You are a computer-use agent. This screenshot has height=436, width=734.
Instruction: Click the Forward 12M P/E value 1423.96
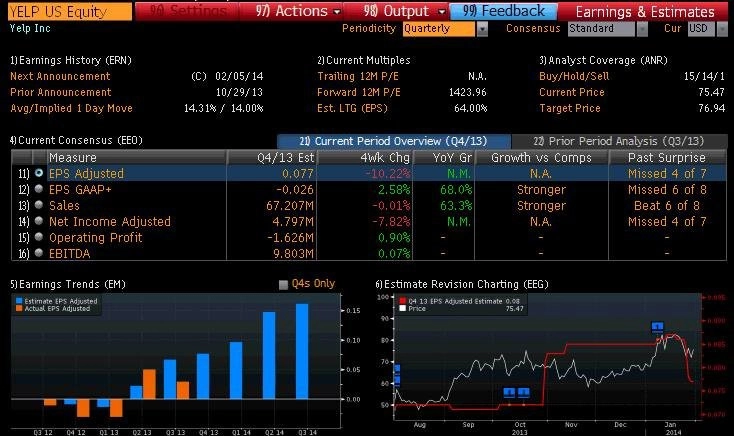coord(468,92)
